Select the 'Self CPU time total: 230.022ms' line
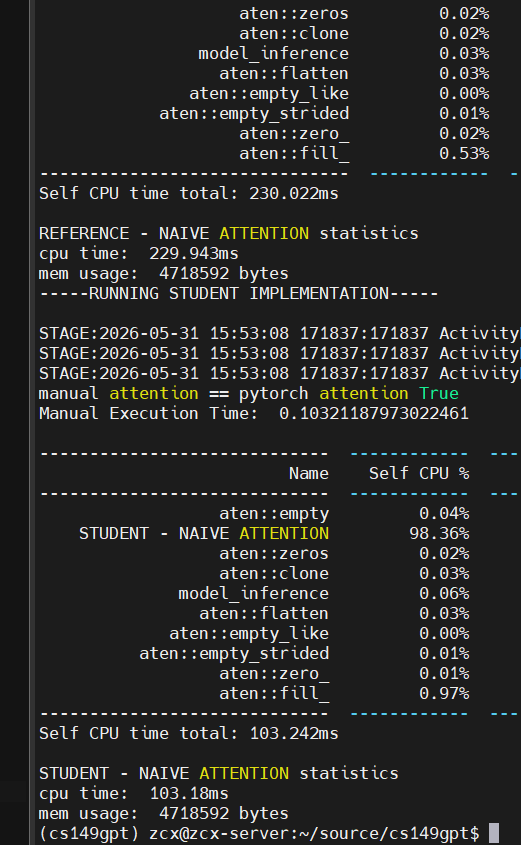The image size is (521, 845). pos(189,193)
